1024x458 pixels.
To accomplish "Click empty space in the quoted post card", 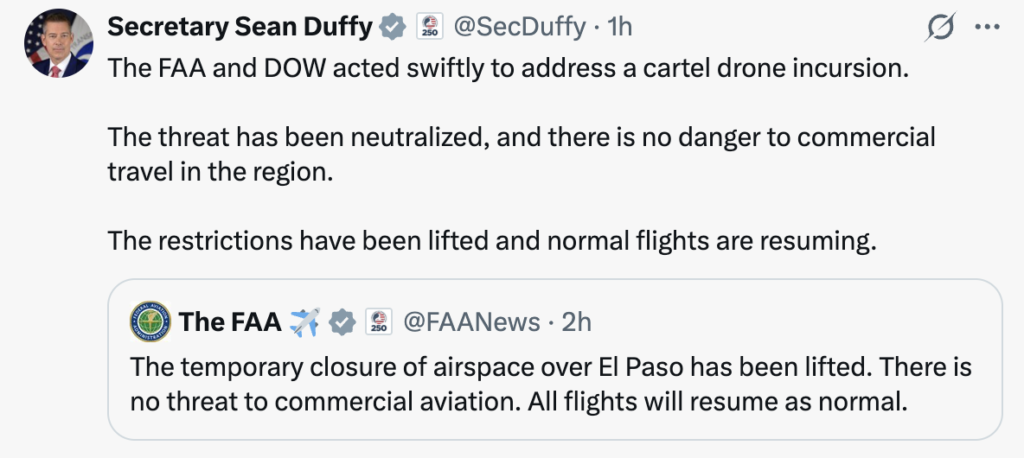I will tap(800, 320).
